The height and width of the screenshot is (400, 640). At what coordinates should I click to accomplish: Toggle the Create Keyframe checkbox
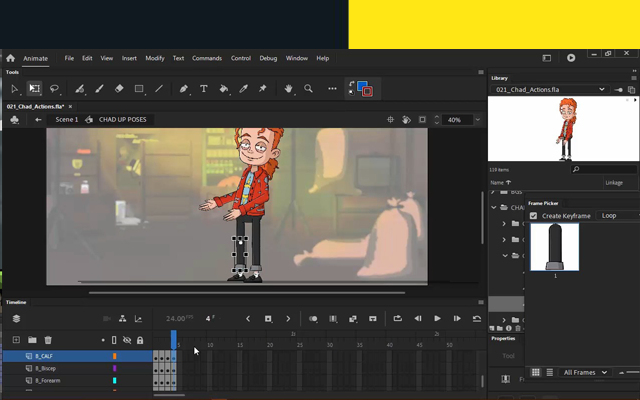coord(533,216)
